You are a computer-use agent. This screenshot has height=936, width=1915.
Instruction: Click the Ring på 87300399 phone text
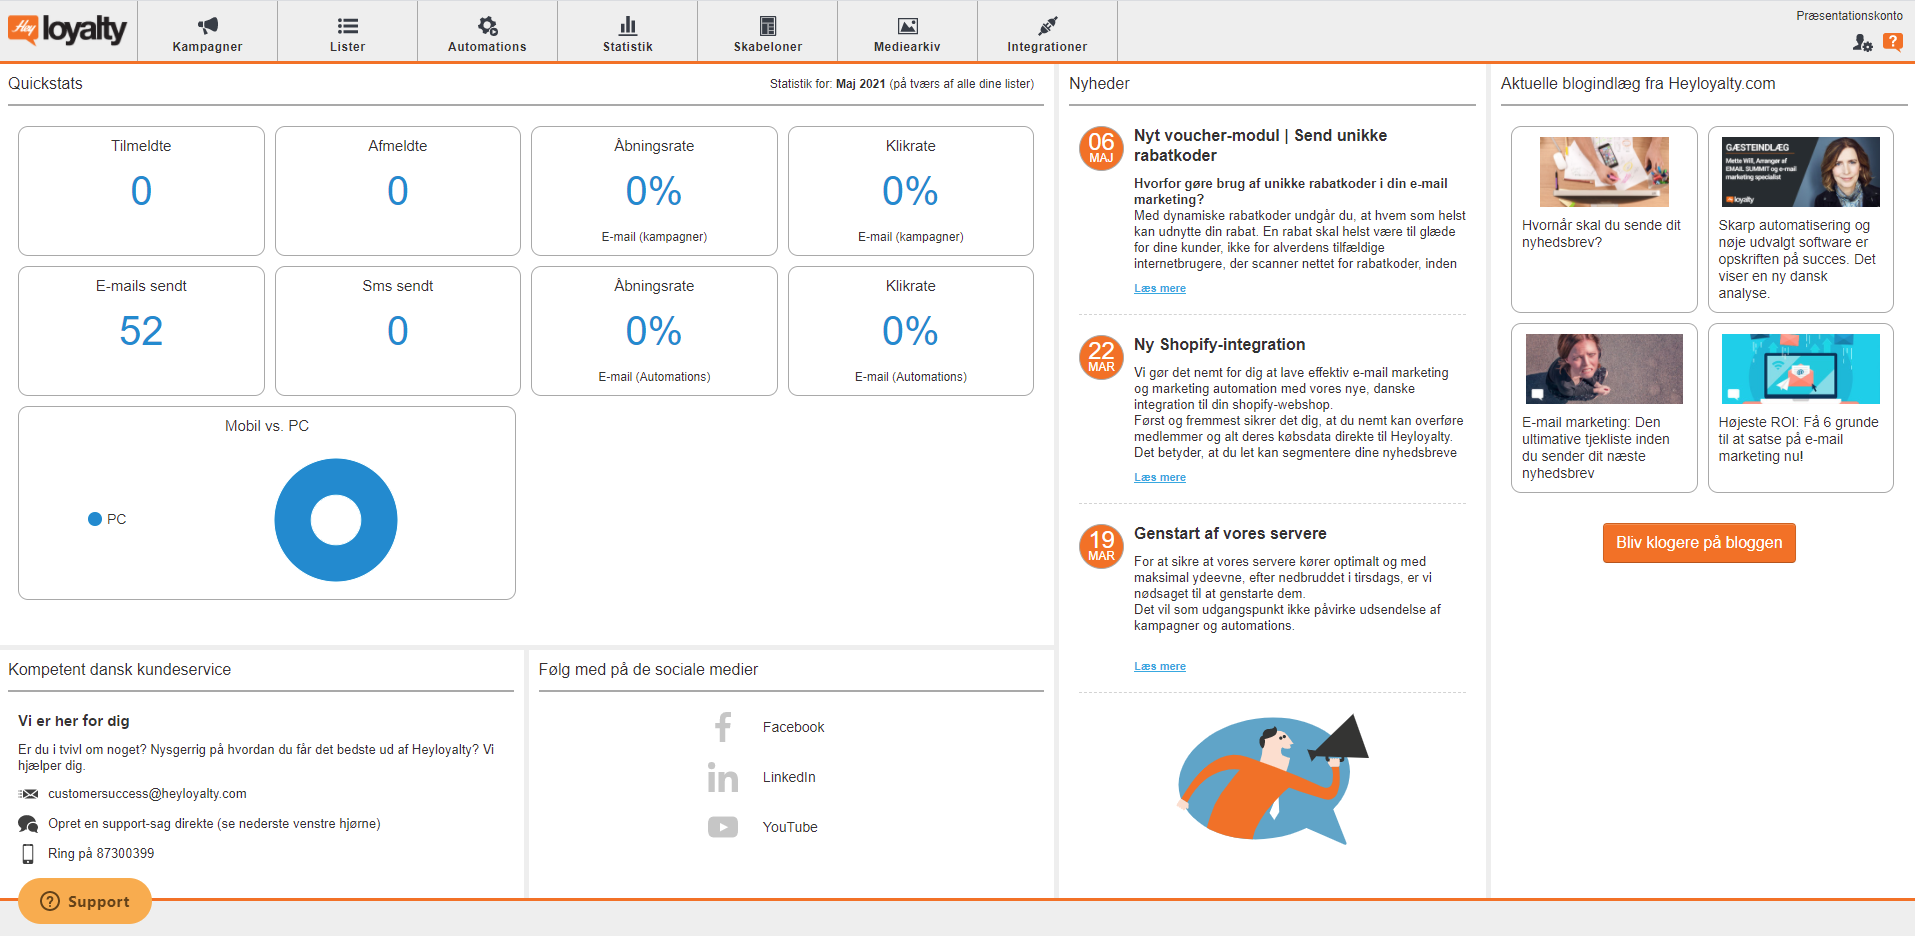101,854
